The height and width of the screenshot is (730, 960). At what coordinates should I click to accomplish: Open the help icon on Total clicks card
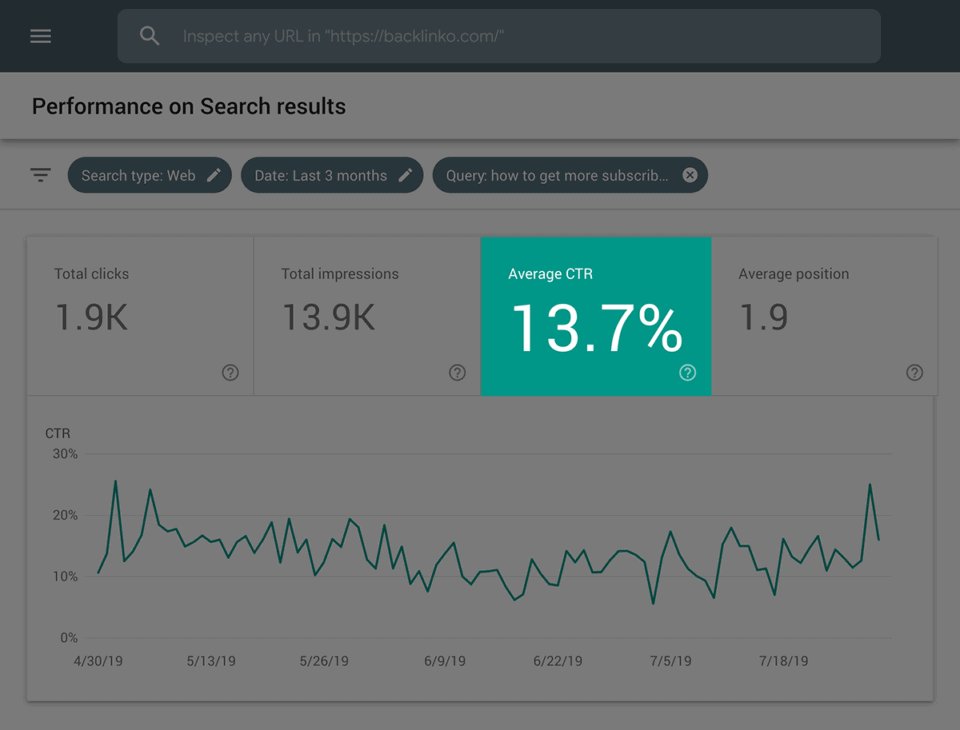[229, 373]
